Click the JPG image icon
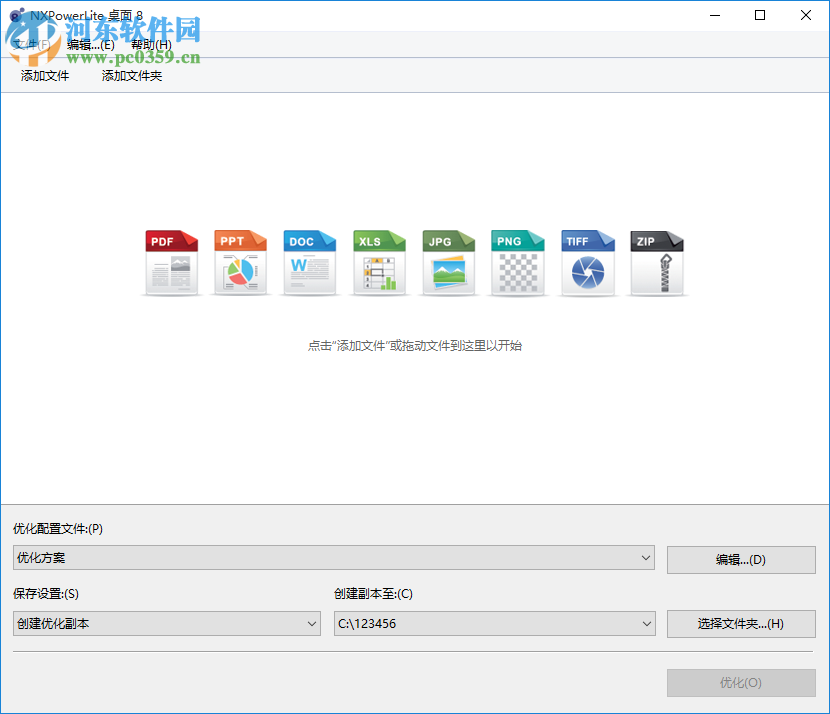 click(448, 262)
